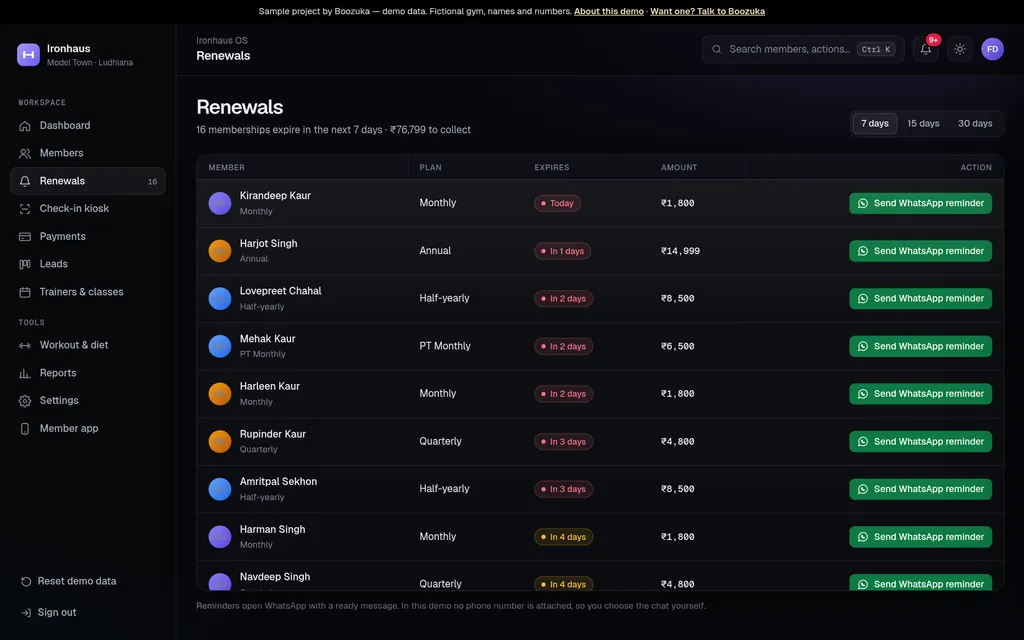Open the About this demo link
1024x640 pixels.
[609, 11]
